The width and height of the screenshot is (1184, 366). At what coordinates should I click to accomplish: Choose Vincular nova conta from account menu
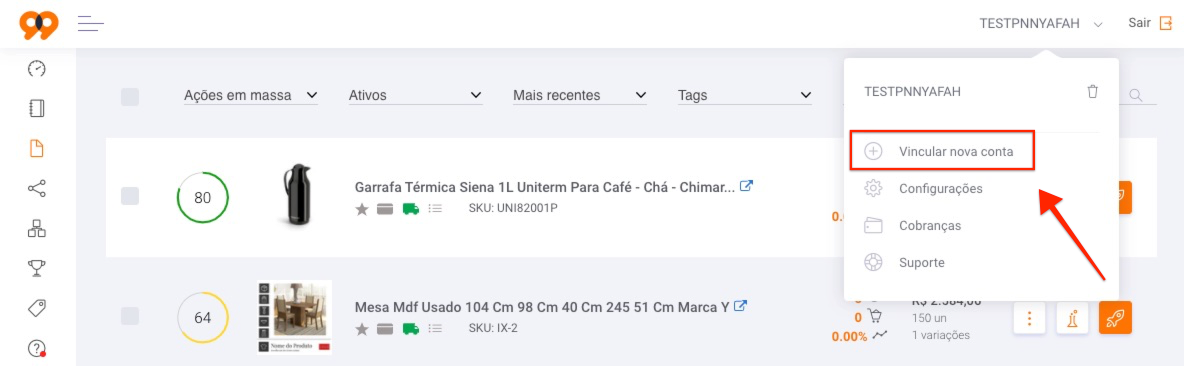click(942, 151)
